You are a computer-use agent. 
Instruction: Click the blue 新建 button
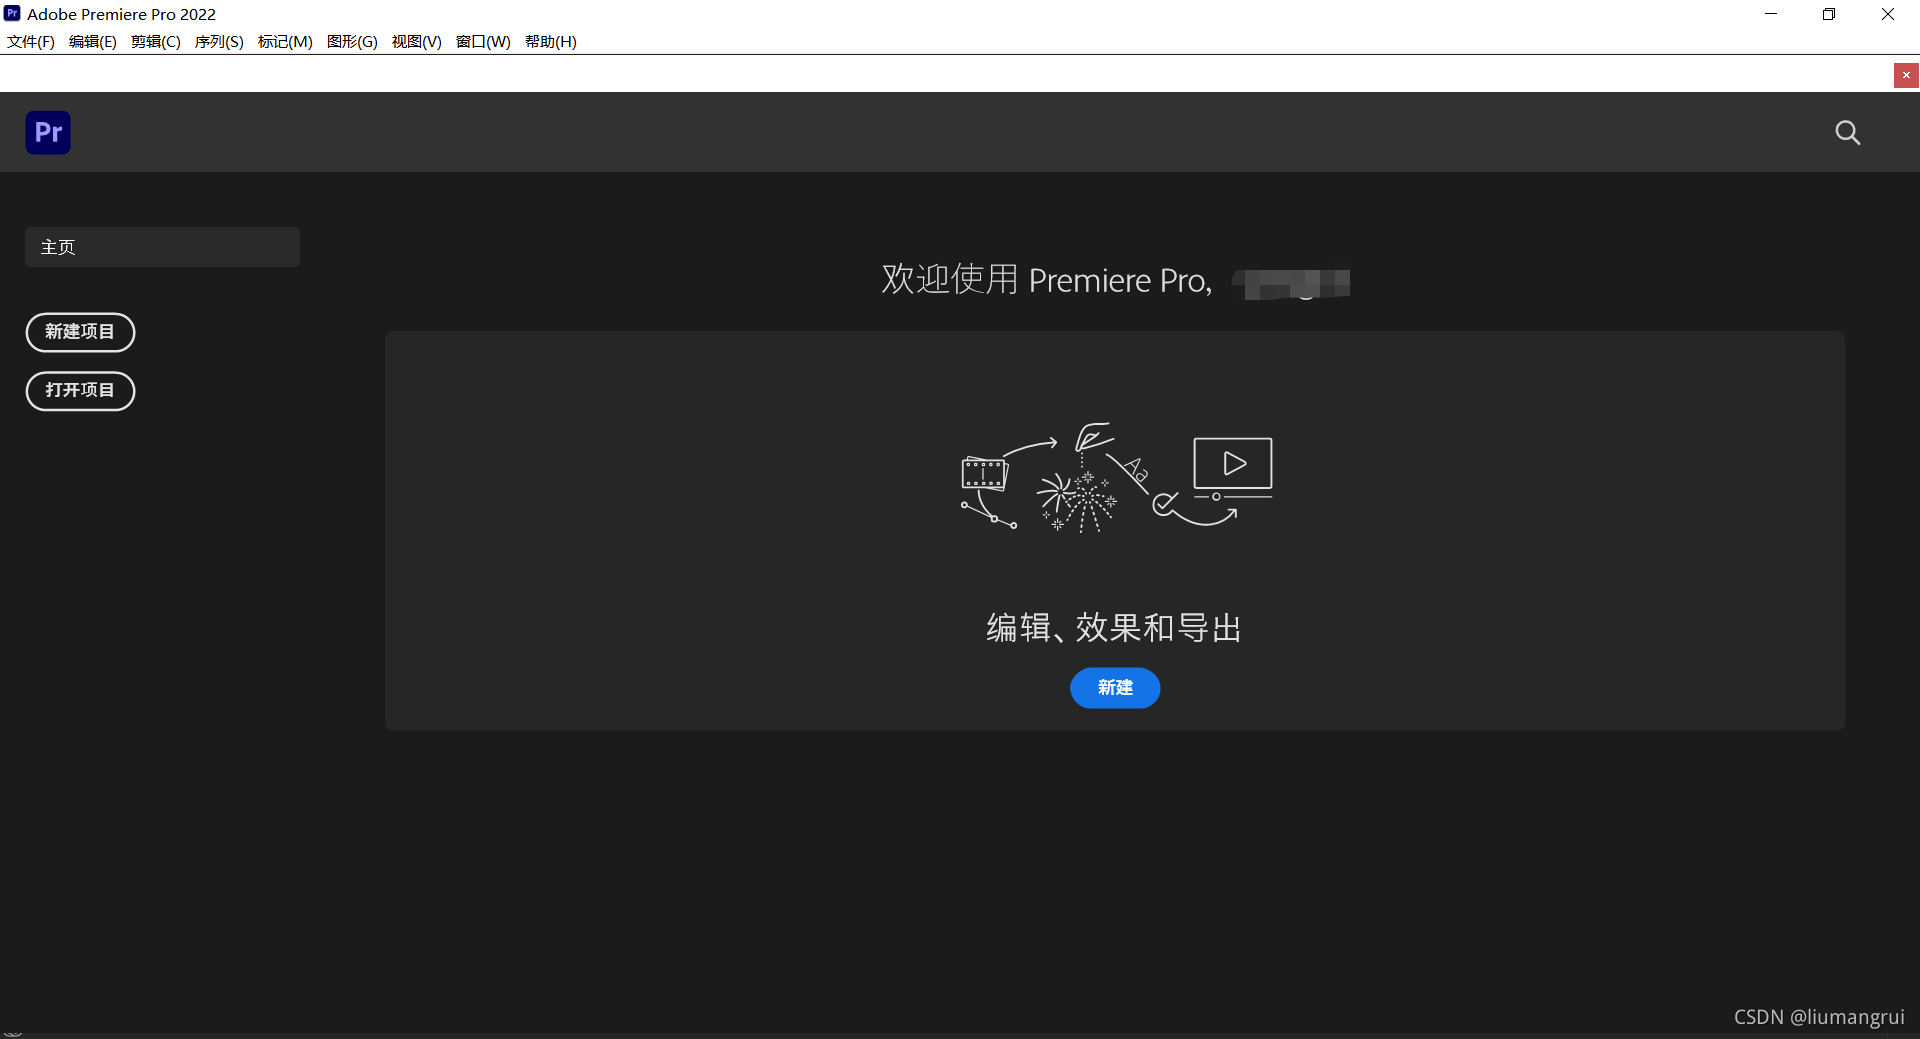(x=1115, y=688)
